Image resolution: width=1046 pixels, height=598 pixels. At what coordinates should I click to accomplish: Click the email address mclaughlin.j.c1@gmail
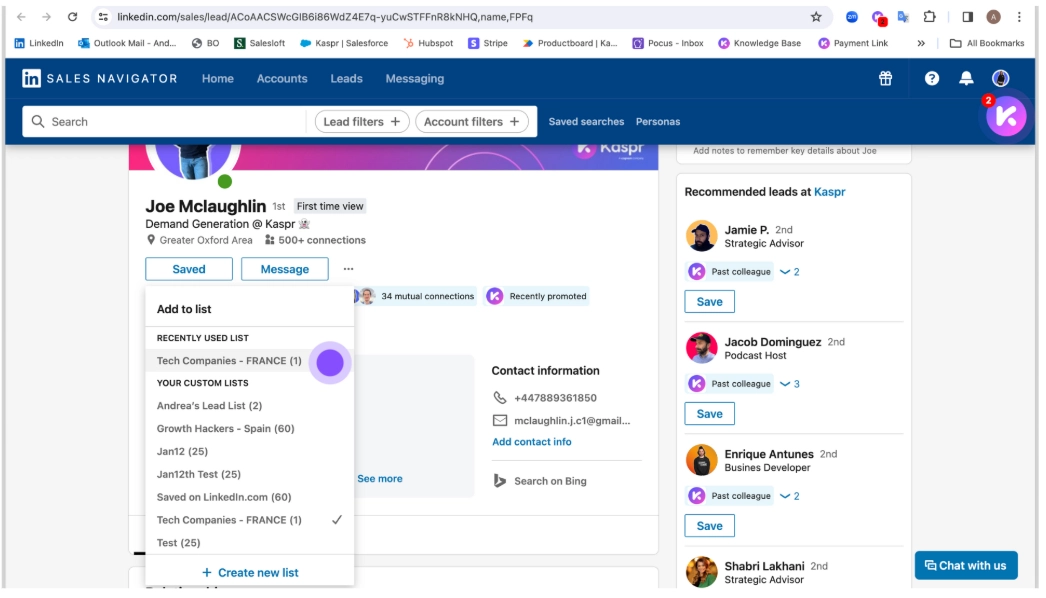[x=572, y=420]
